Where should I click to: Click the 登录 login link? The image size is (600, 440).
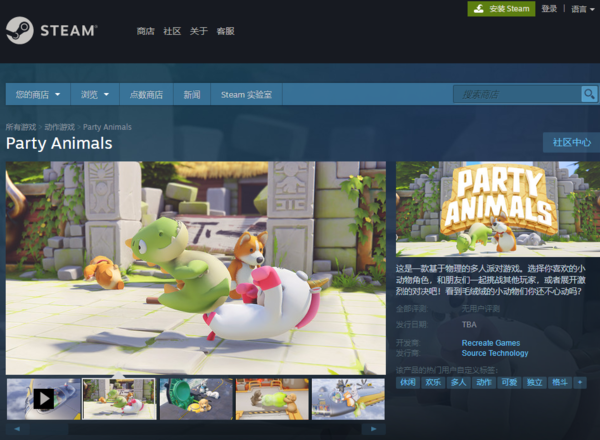tap(549, 9)
